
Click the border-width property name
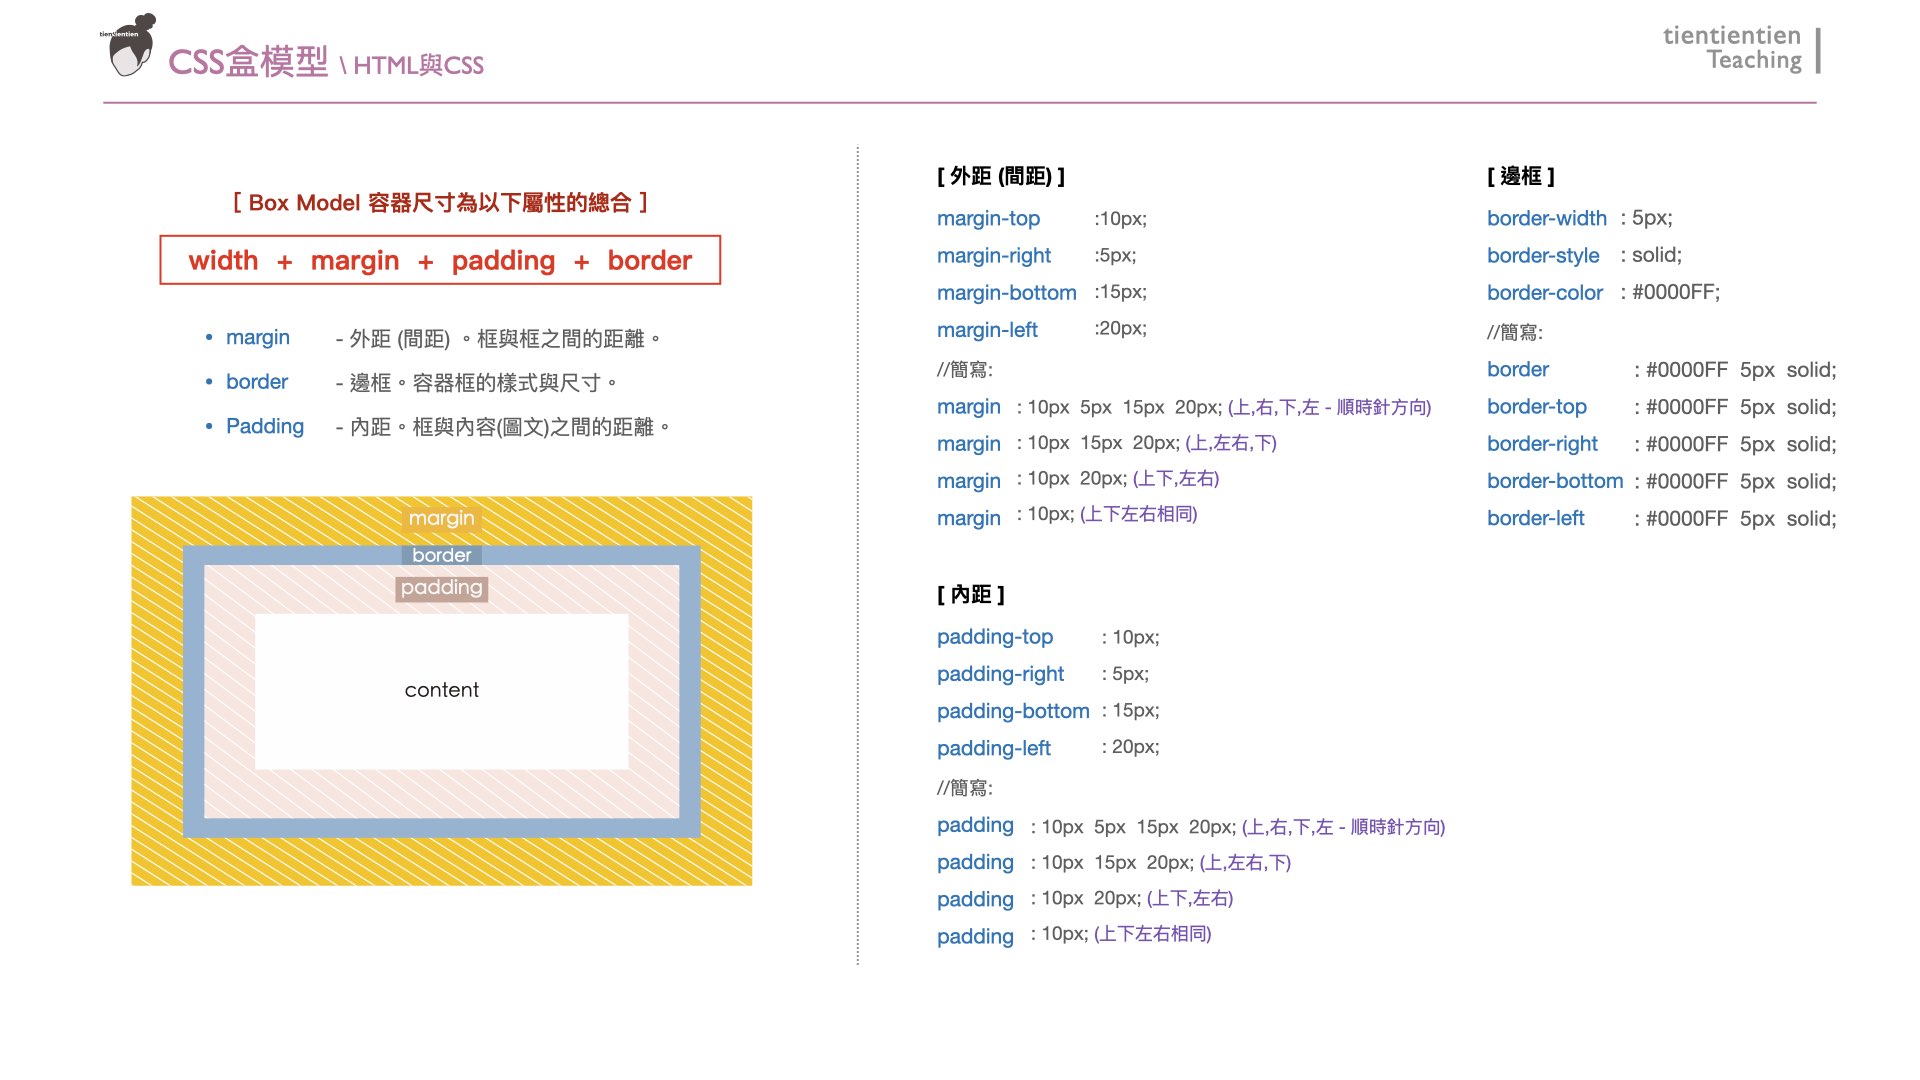[x=1546, y=218]
